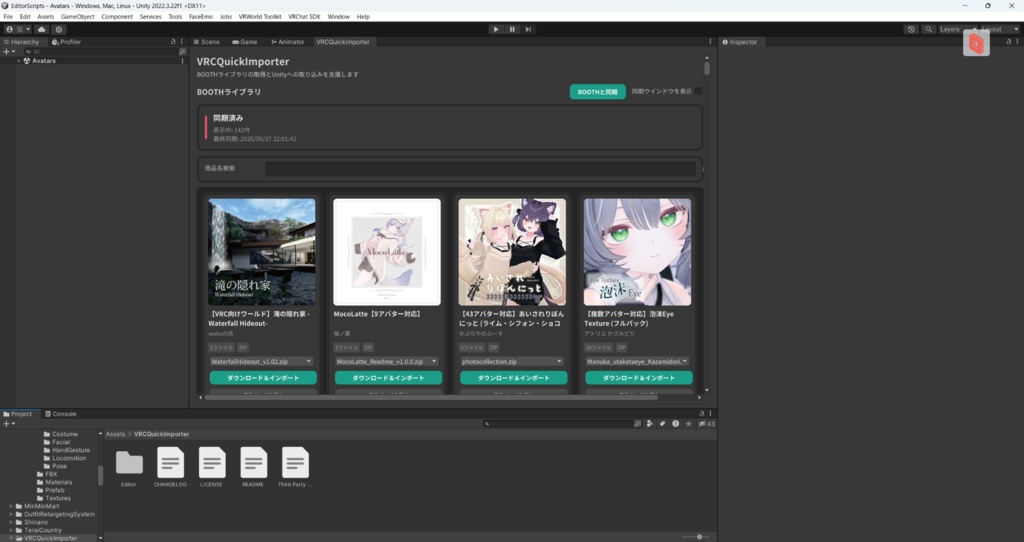The image size is (1024, 542).
Task: Open the Hierarchy add object dropdown
Action: click(x=8, y=52)
